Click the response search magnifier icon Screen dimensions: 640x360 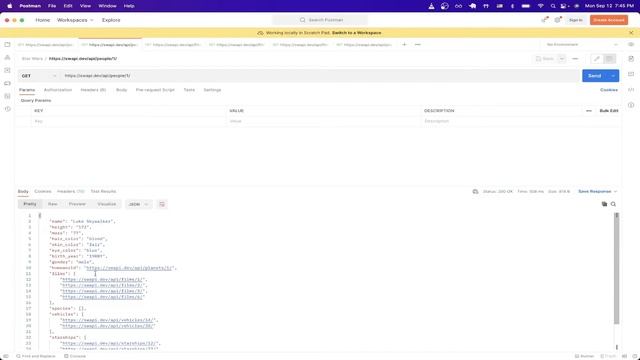coord(613,204)
